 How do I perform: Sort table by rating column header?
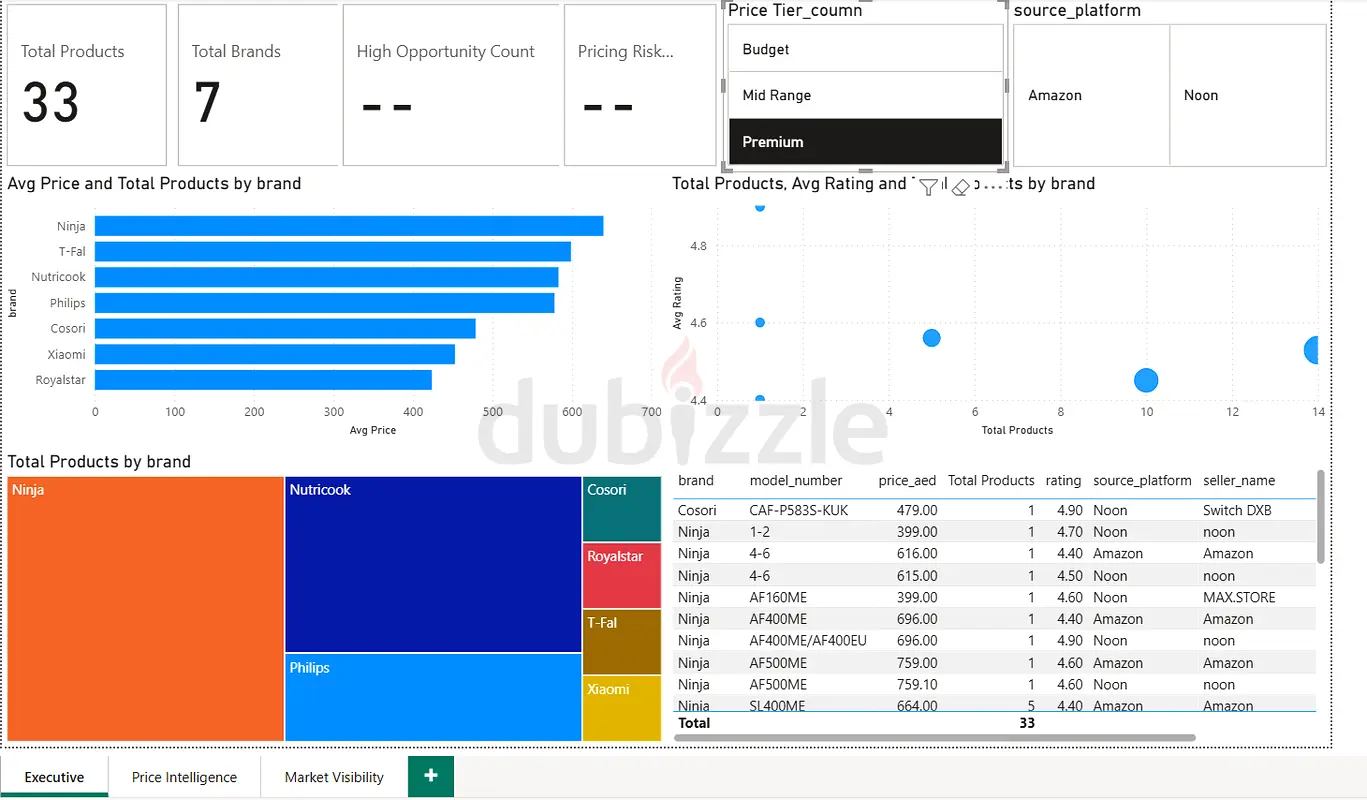pos(1063,480)
